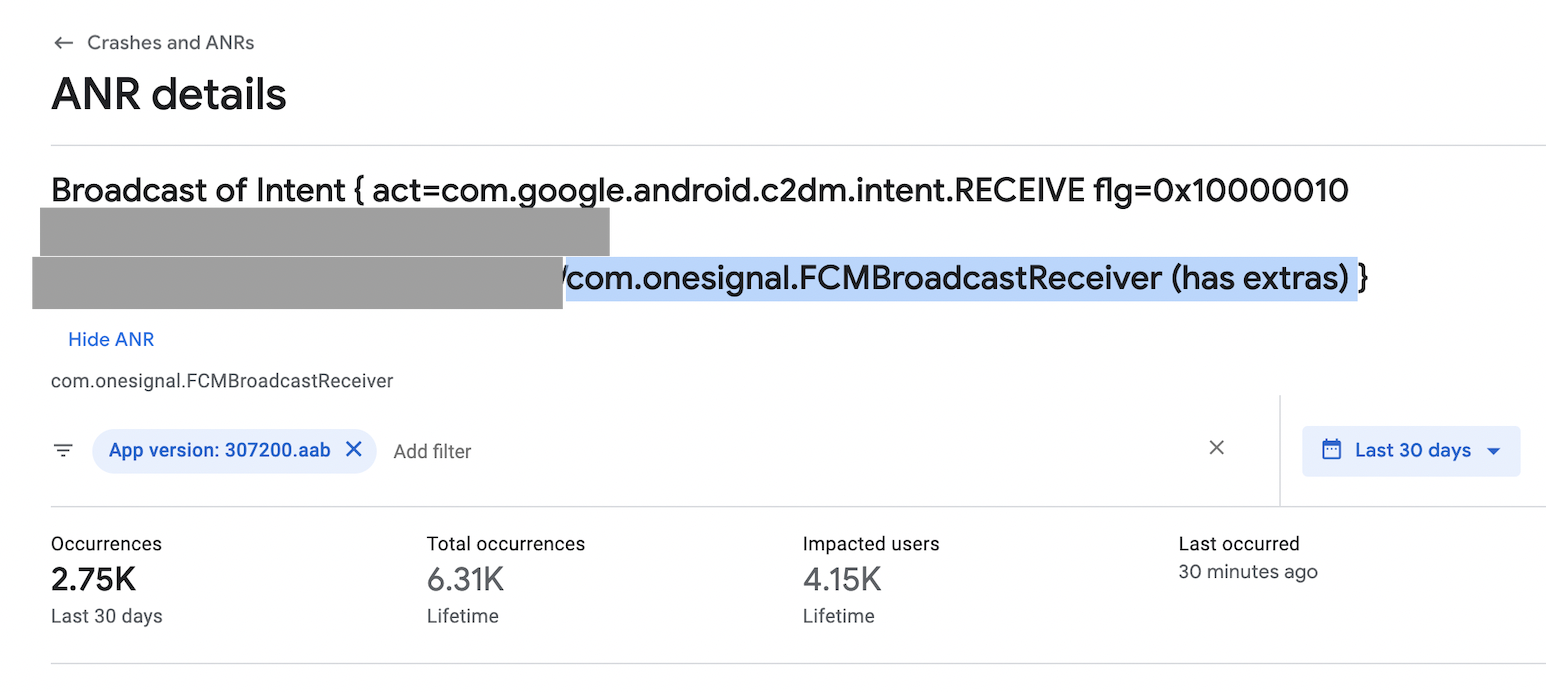Select the ANR details heading

[x=168, y=93]
